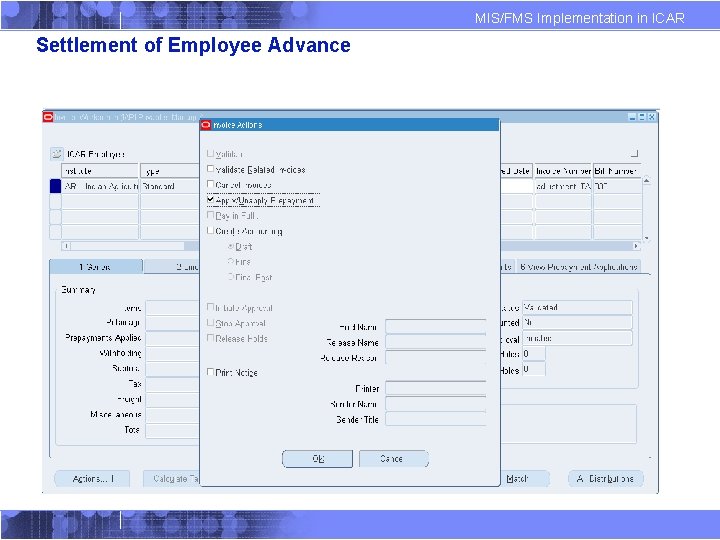
Task: Click the Sender Name input field
Action: pos(435,404)
